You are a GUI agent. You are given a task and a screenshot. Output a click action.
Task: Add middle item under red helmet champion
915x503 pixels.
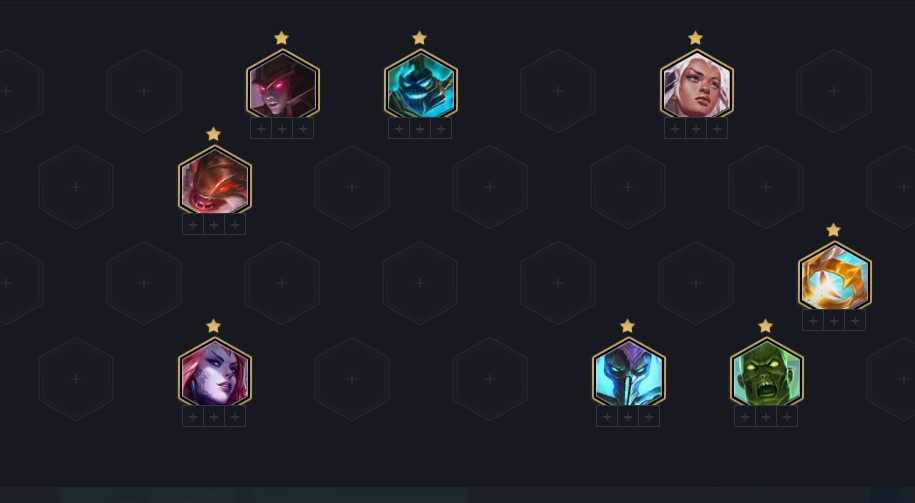[x=214, y=225]
